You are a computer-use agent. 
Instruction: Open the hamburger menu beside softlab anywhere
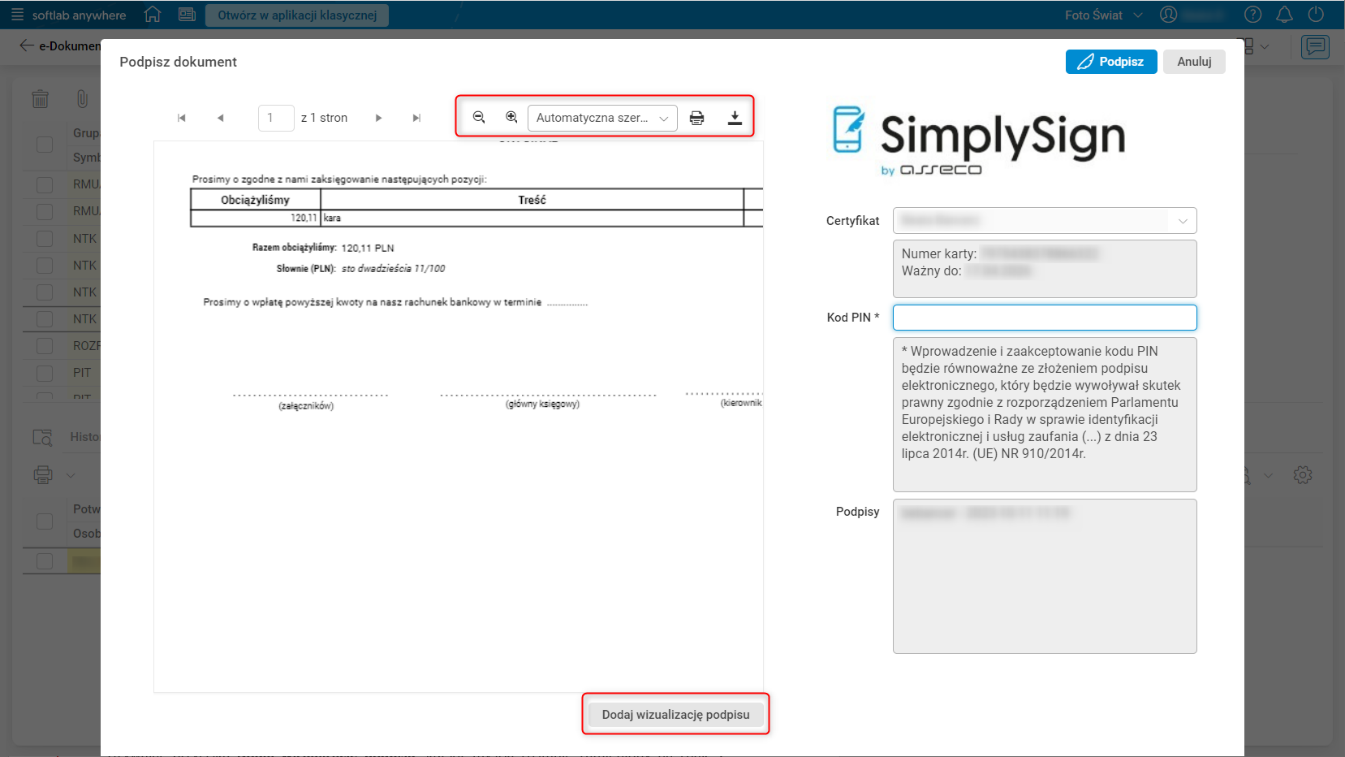coord(17,15)
